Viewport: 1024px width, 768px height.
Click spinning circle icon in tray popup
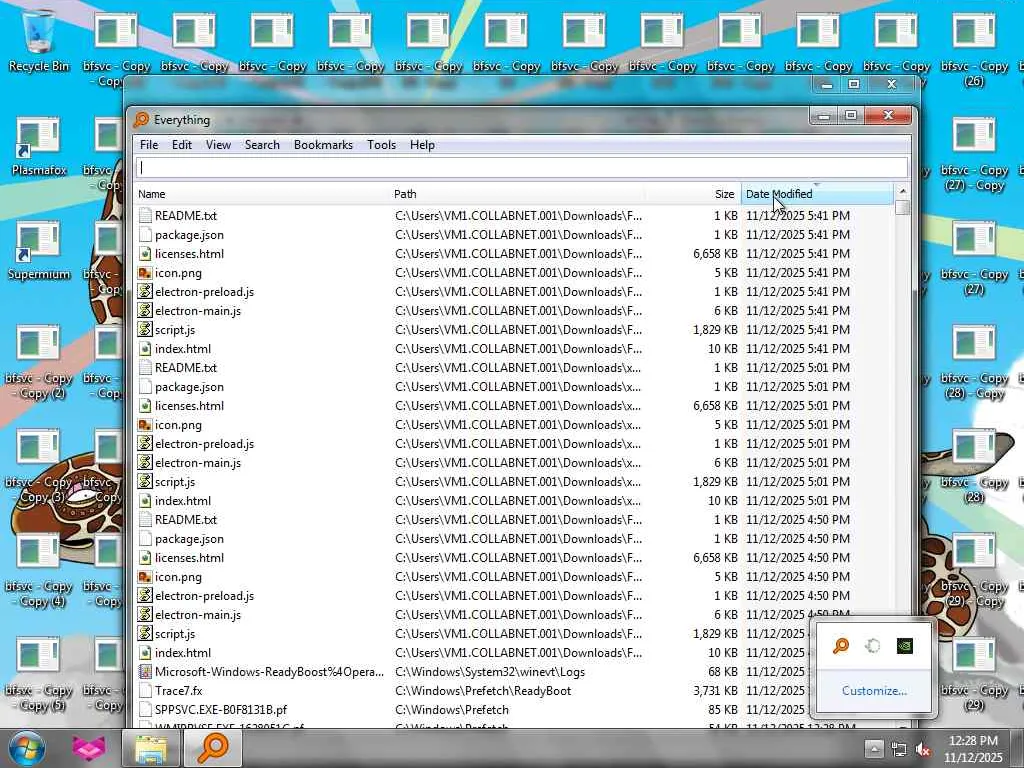[872, 646]
